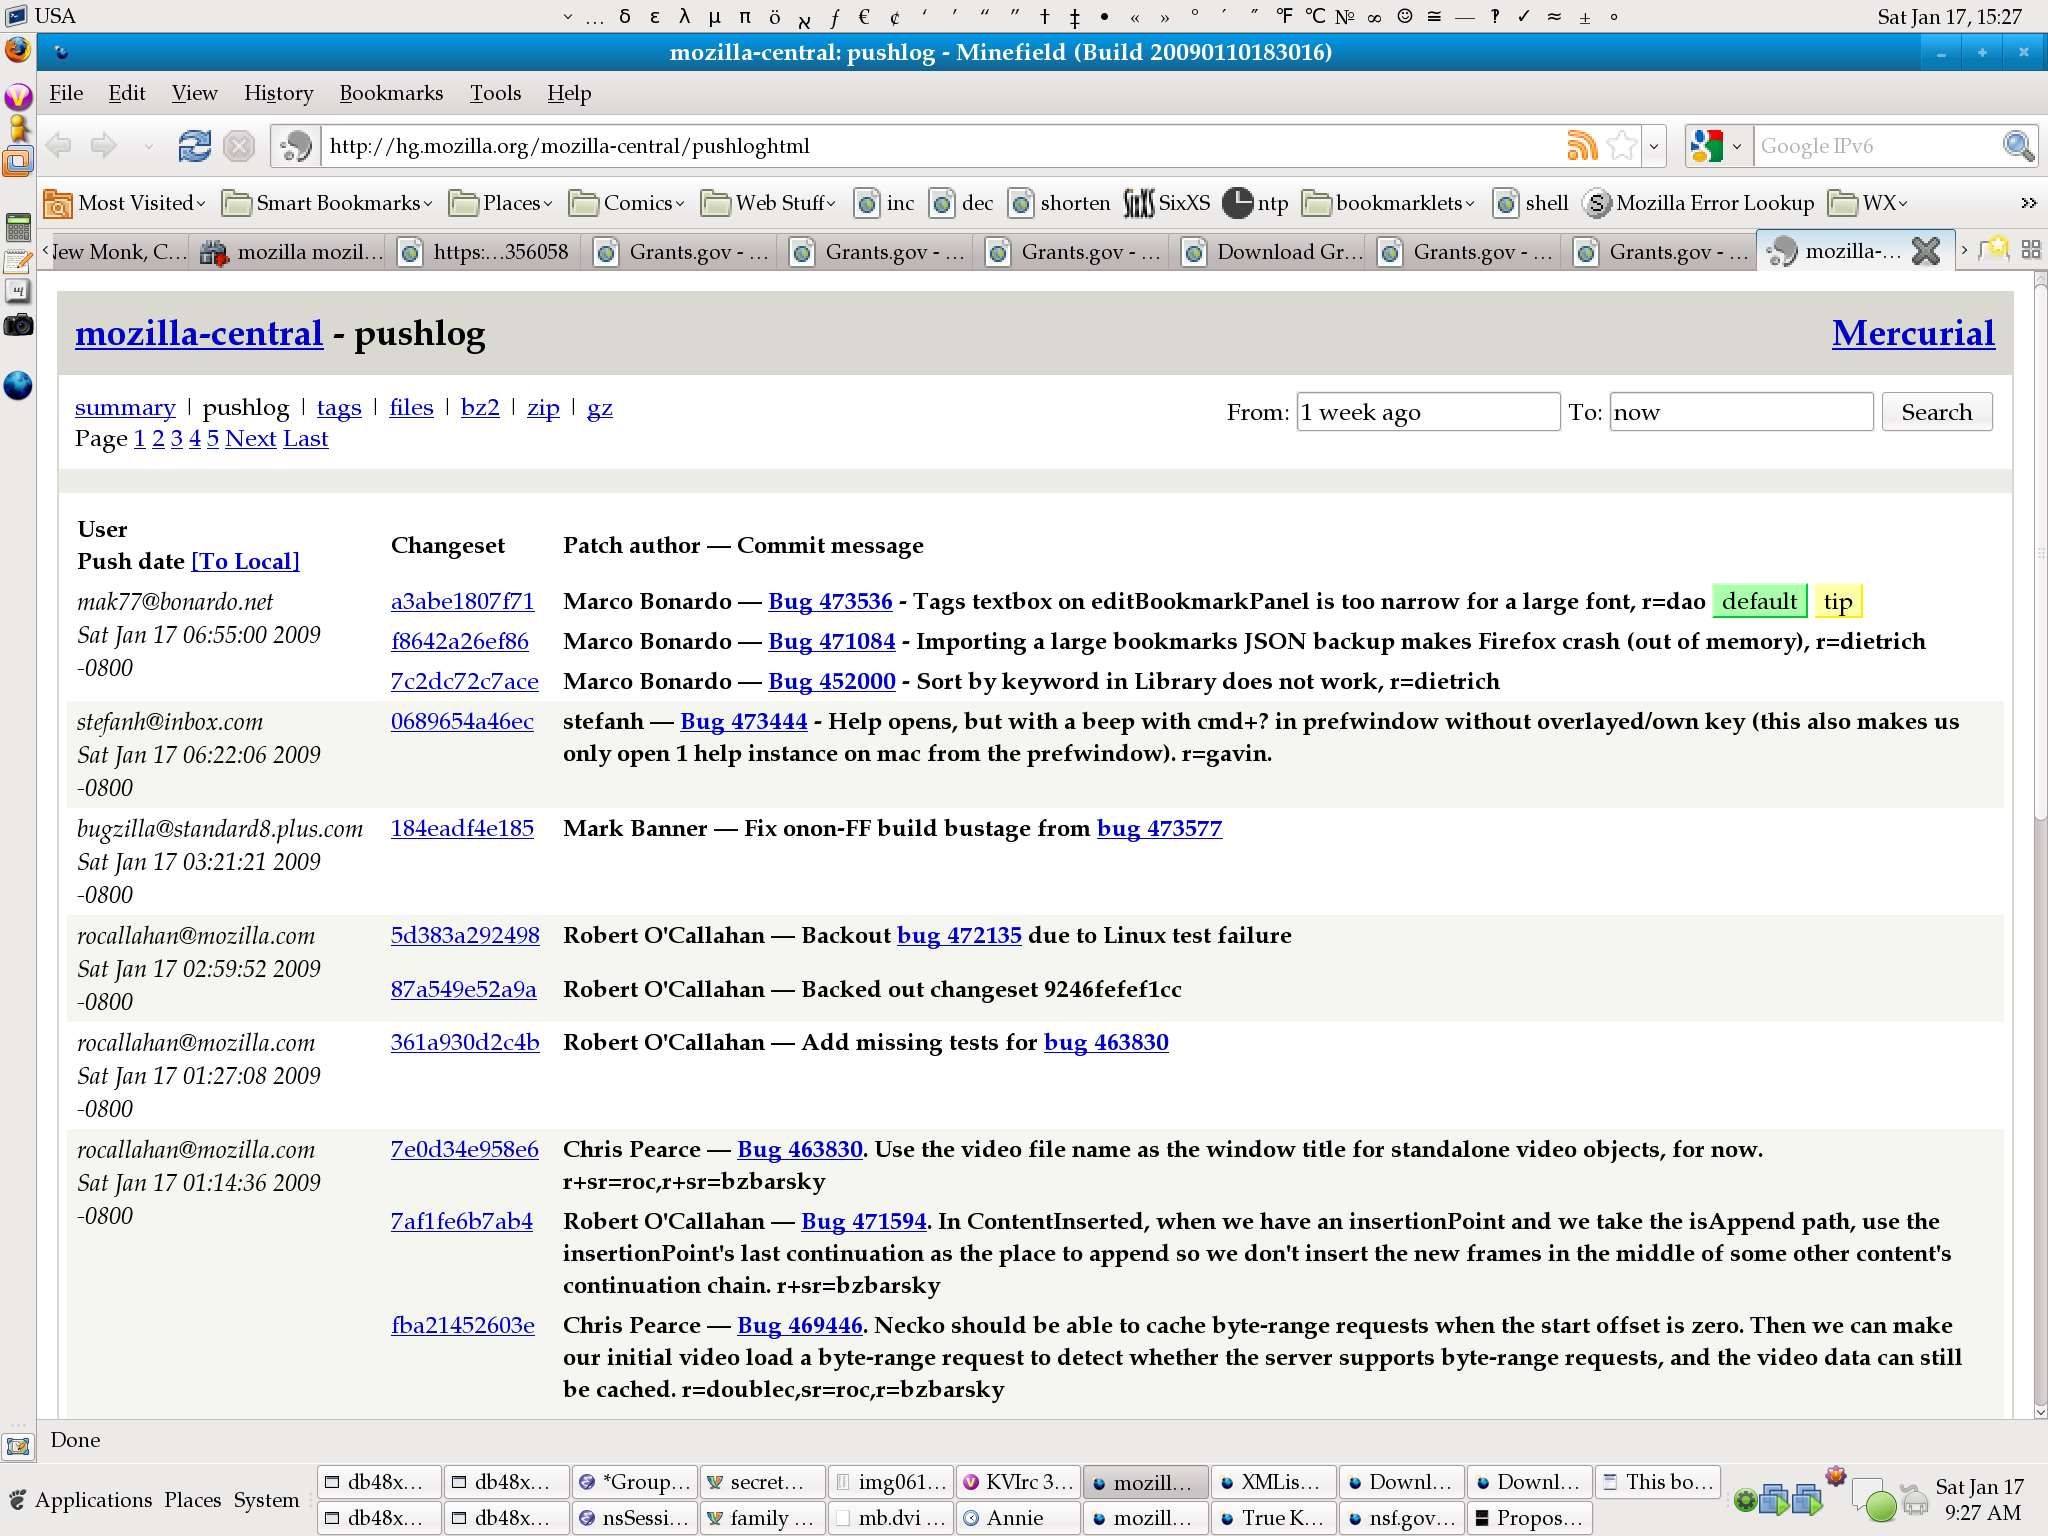Open the Mozilla Error Lookup bookmark
The height and width of the screenshot is (1536, 2048).
[x=1699, y=203]
